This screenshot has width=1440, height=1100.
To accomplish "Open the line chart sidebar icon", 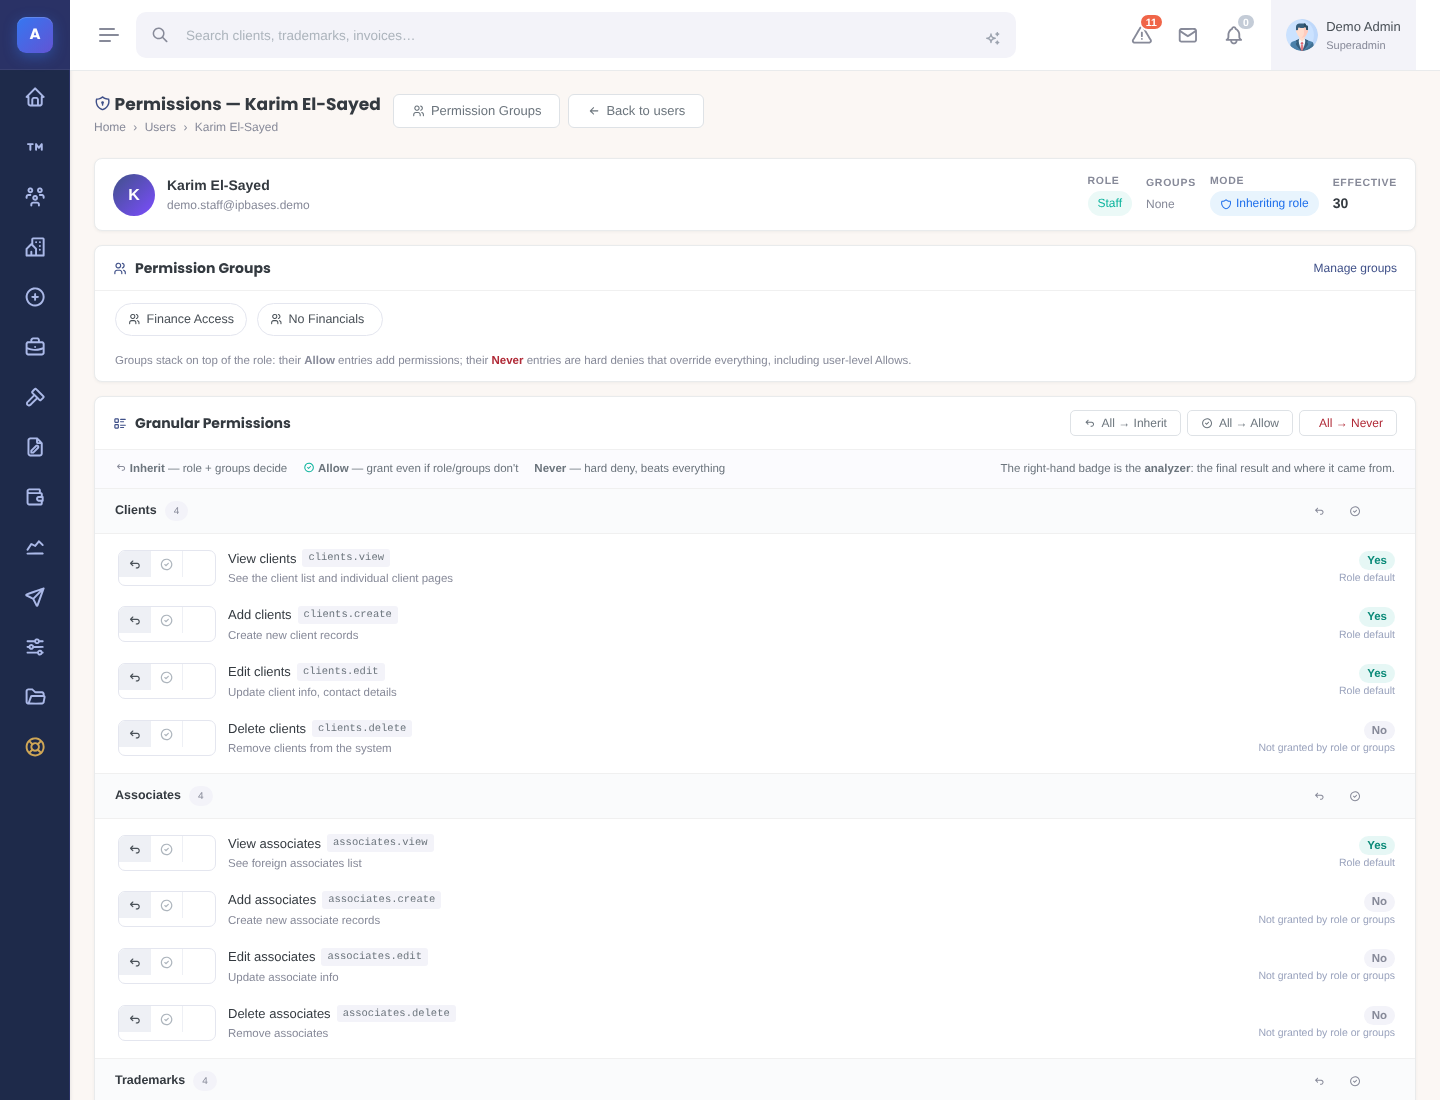I will coord(35,547).
